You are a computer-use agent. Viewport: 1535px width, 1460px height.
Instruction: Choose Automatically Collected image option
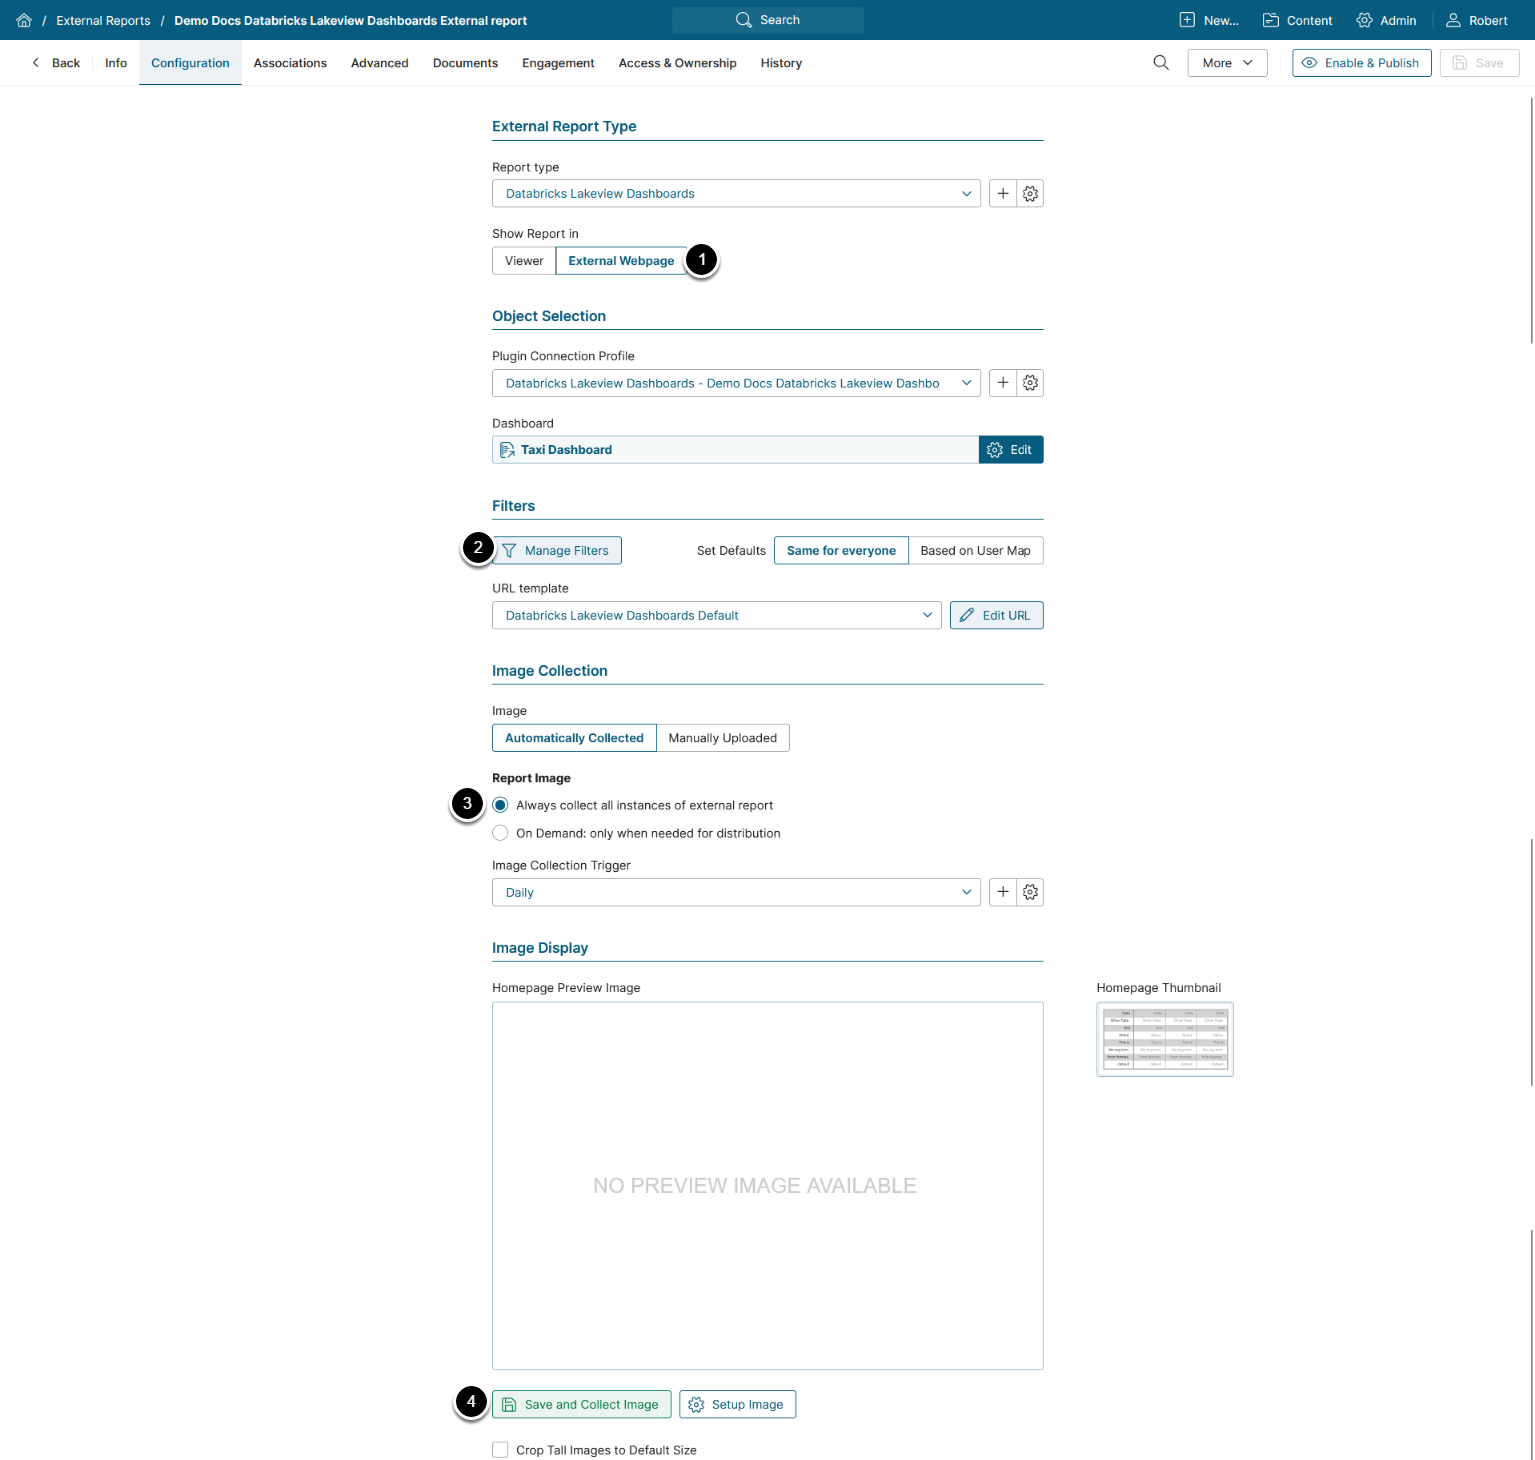[574, 738]
